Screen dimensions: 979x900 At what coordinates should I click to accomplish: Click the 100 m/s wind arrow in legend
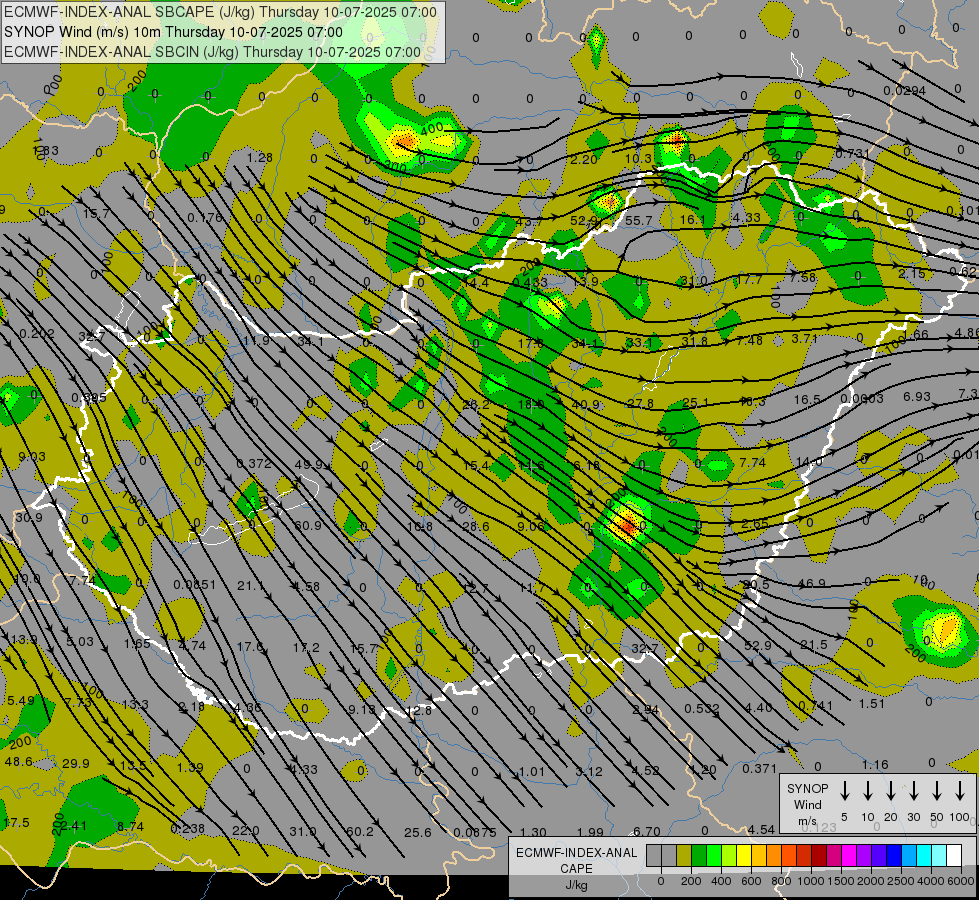point(960,790)
